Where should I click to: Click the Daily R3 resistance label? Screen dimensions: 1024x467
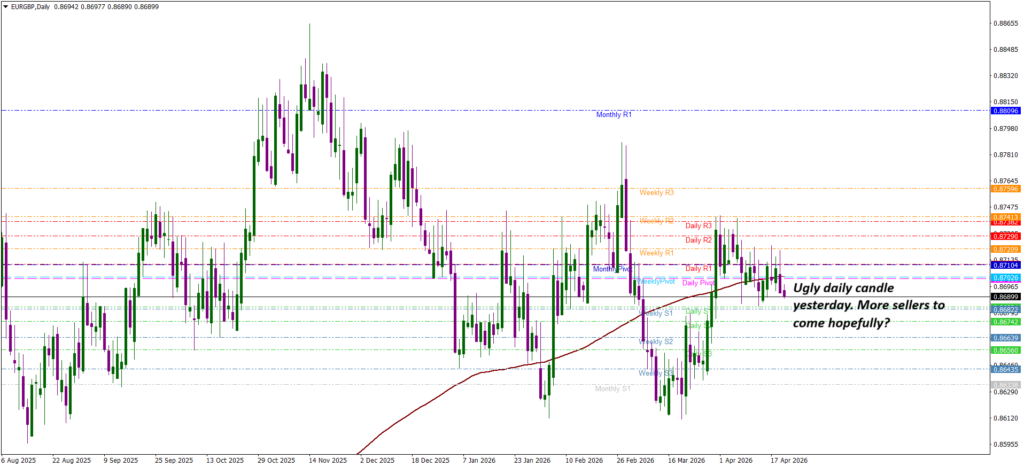pyautogui.click(x=699, y=226)
